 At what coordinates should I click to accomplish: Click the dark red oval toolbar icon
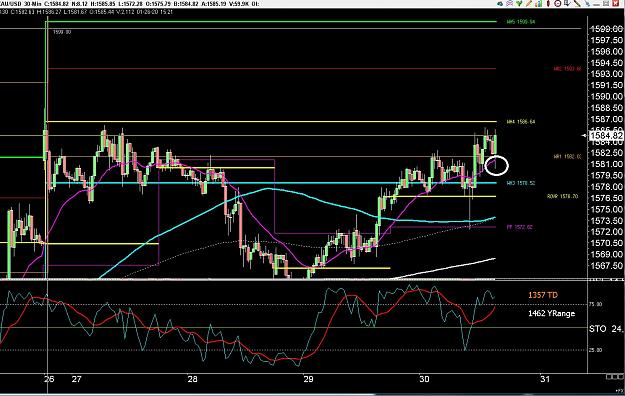[x=548, y=4]
